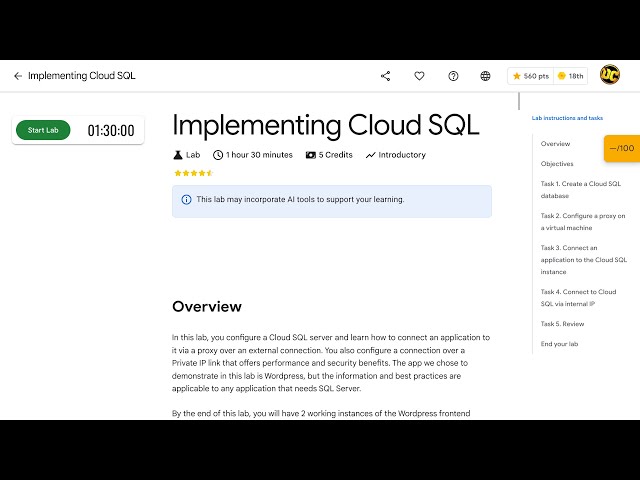Screen dimensions: 640x480
Task: Open the share icon in header
Action: 385,76
